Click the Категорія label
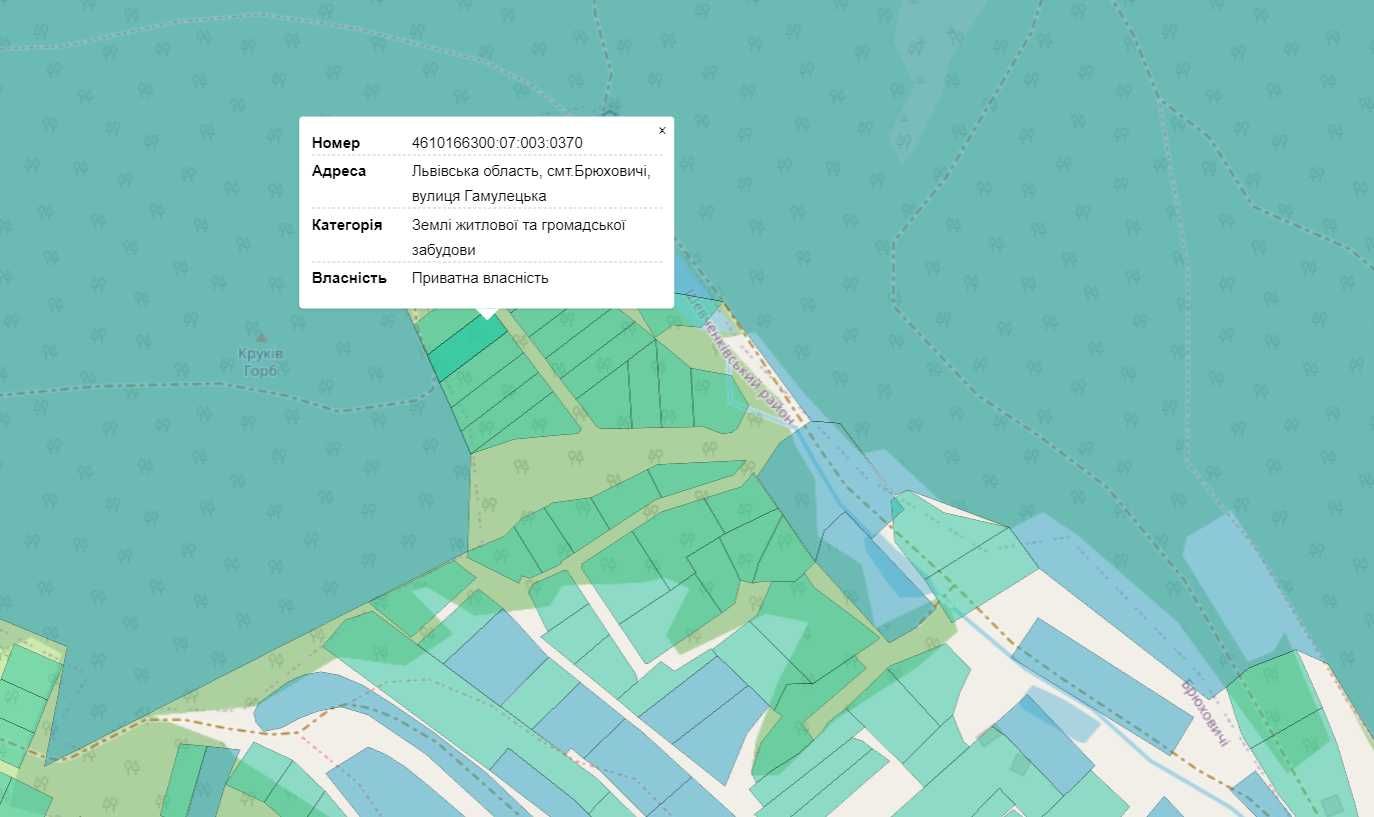The width and height of the screenshot is (1374, 817). click(347, 225)
